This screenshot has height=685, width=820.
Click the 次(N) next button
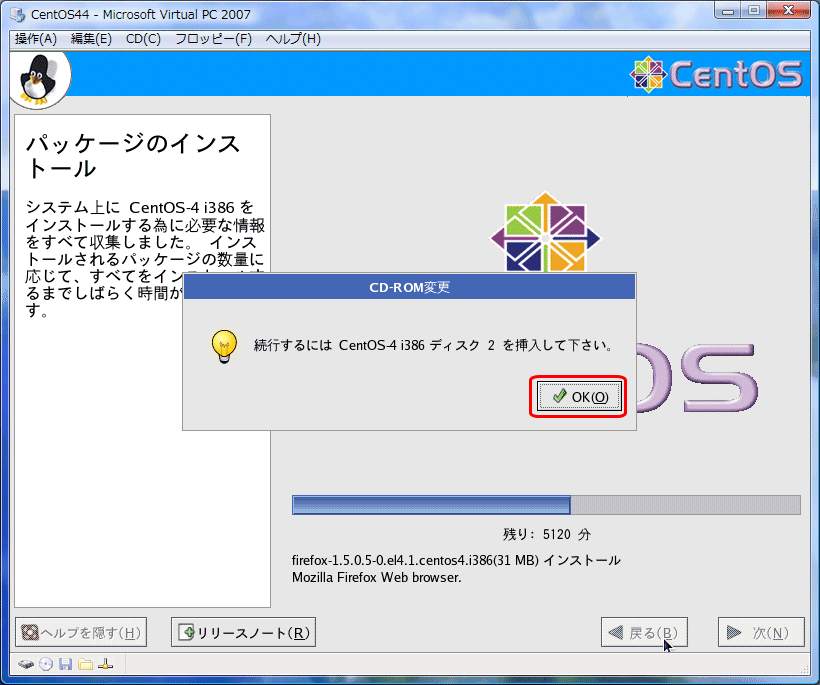(x=761, y=633)
